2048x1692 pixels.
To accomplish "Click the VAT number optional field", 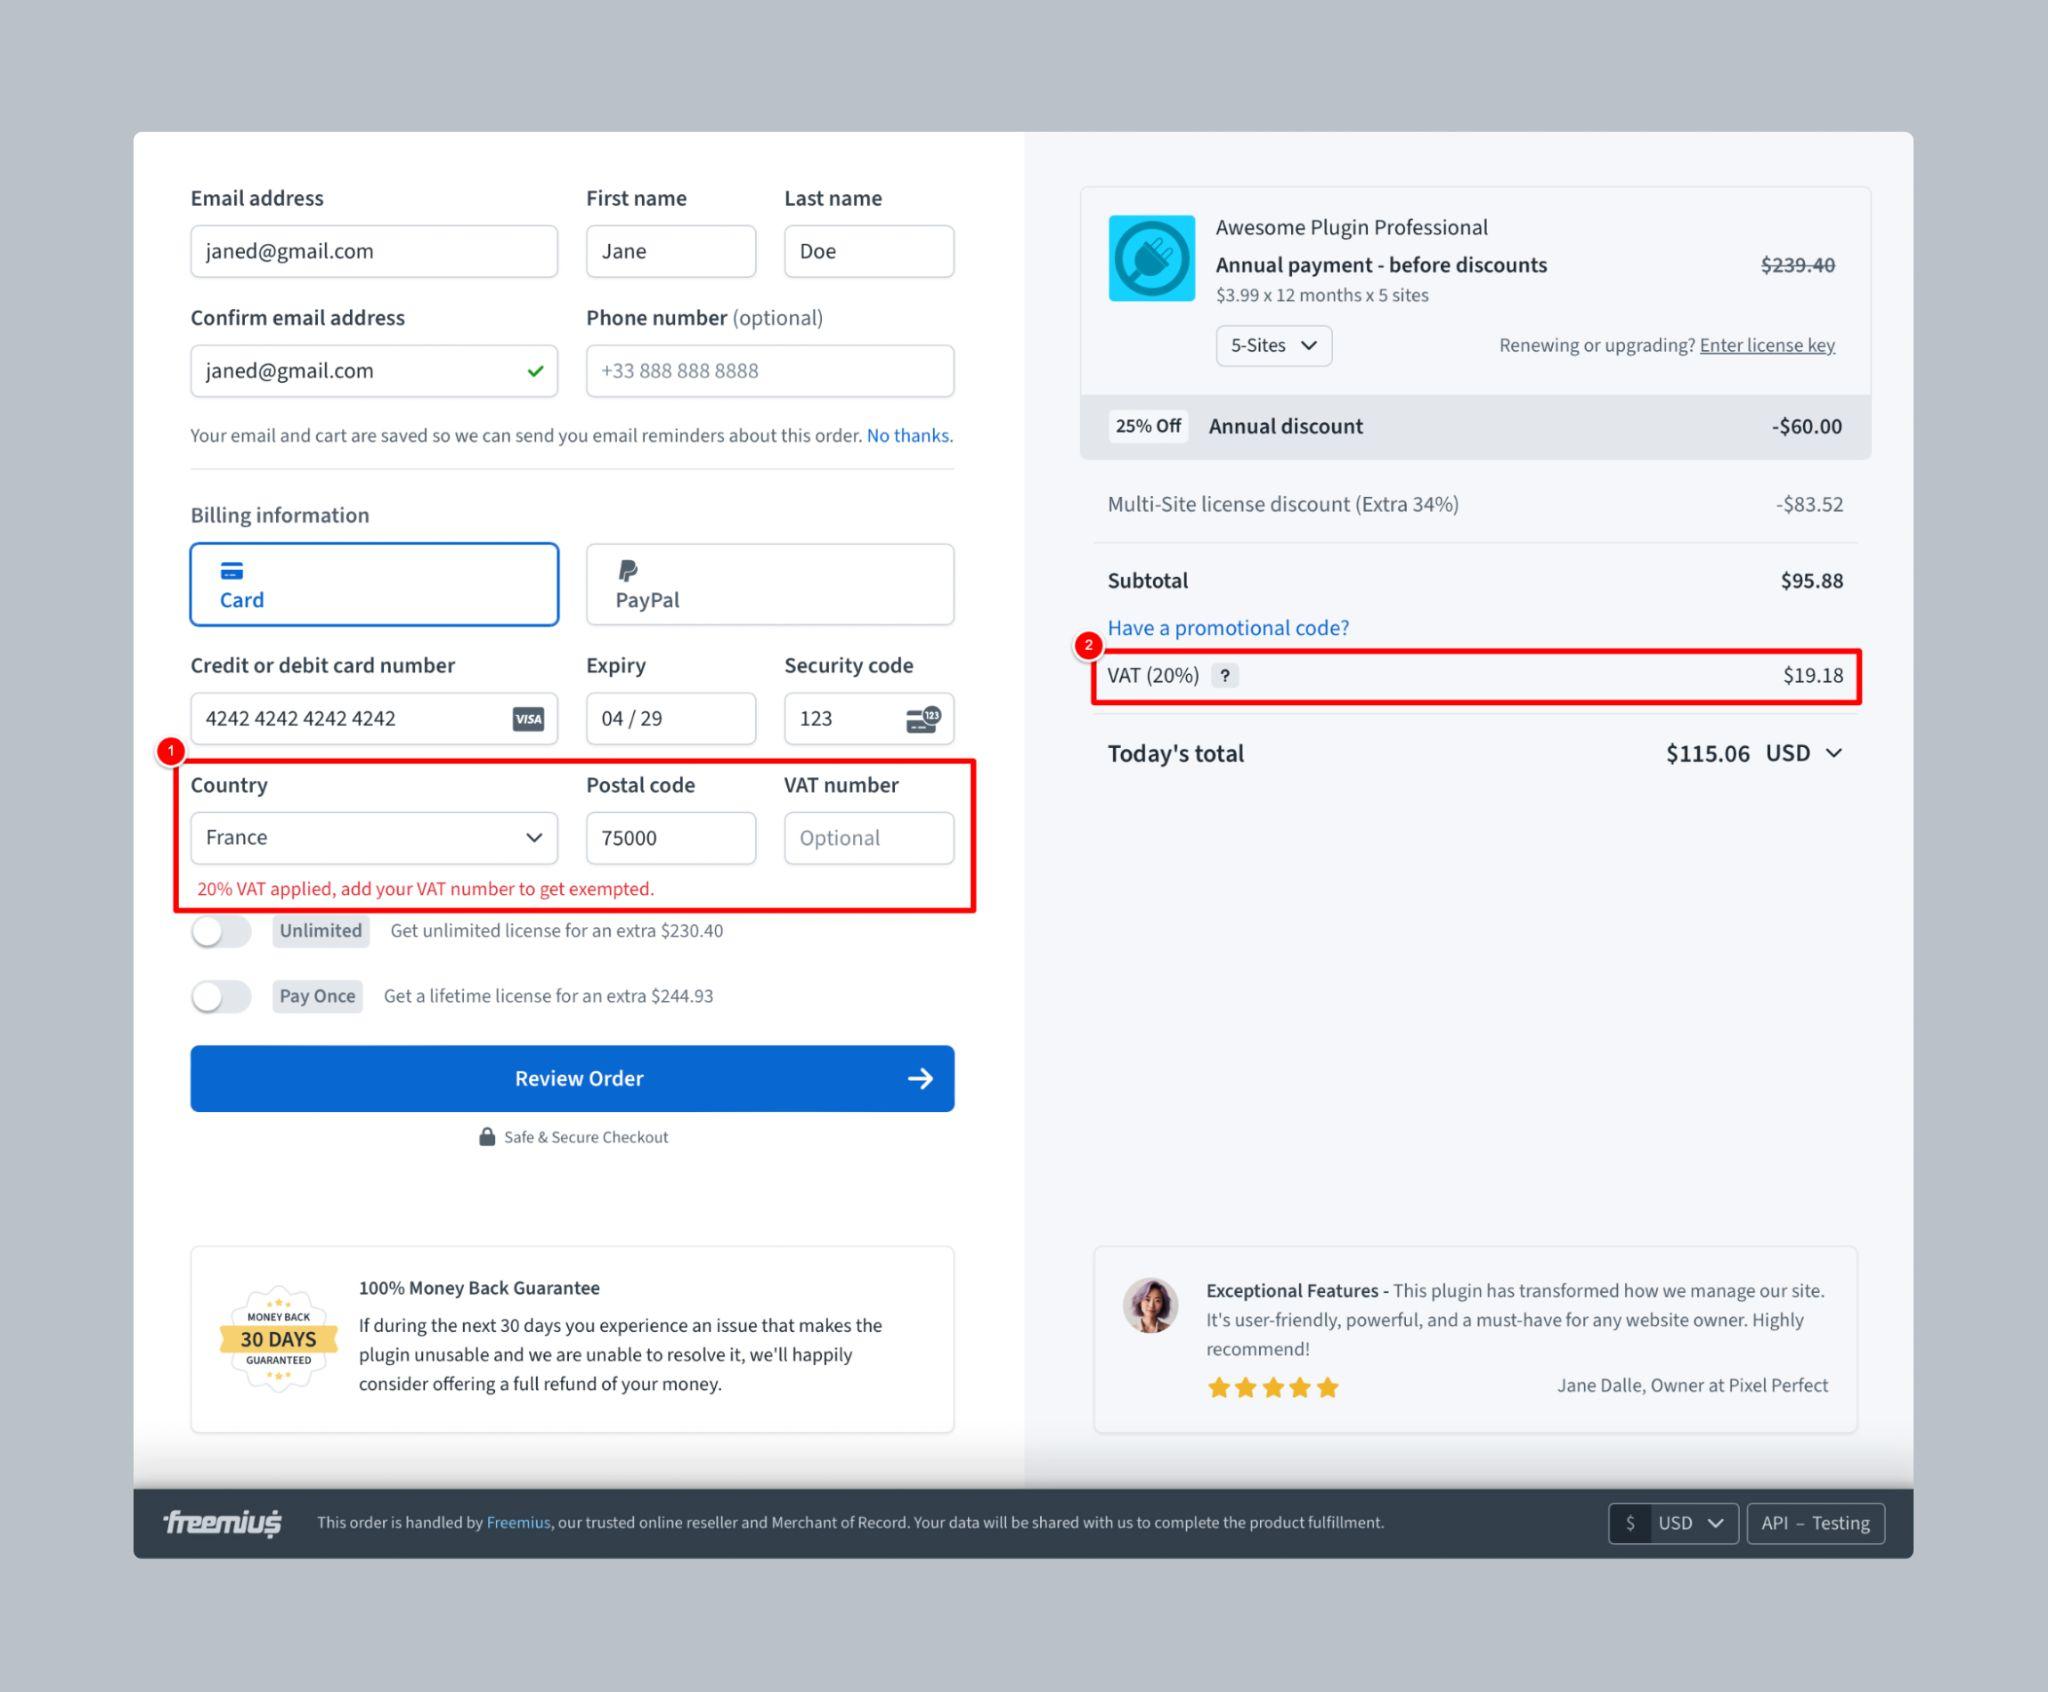I will (869, 838).
